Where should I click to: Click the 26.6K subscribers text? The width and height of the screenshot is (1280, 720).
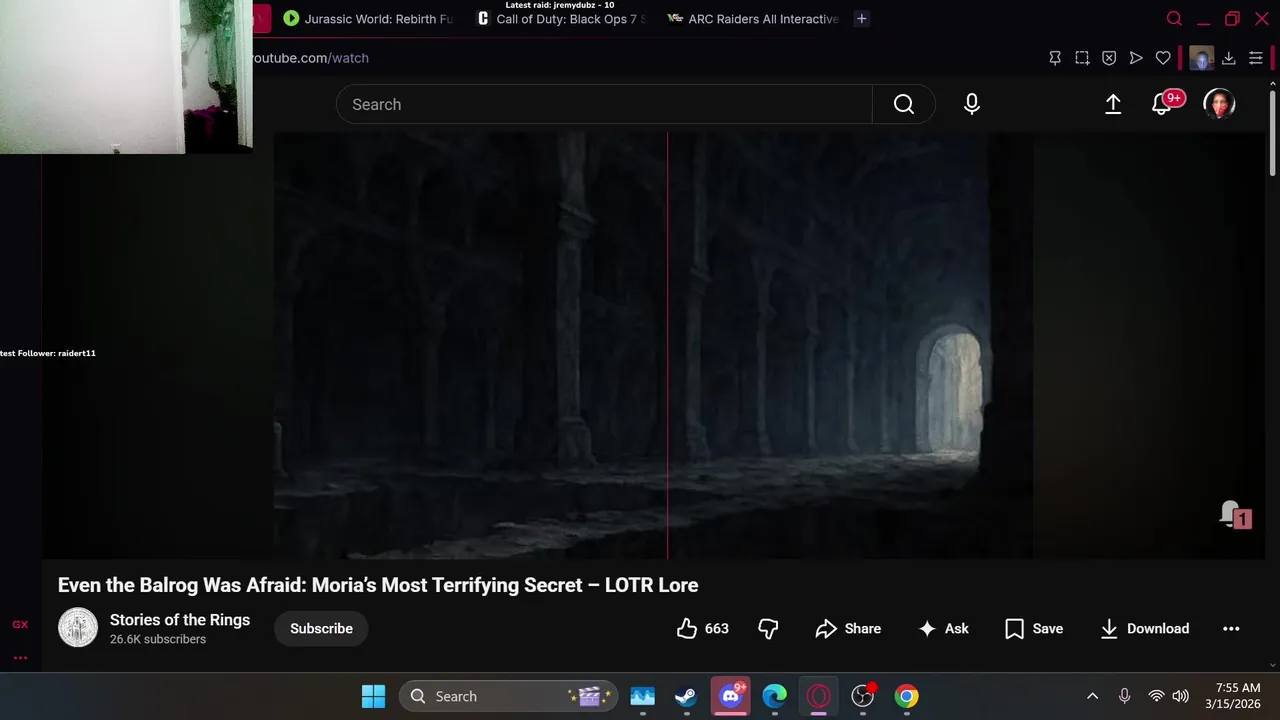coord(158,639)
